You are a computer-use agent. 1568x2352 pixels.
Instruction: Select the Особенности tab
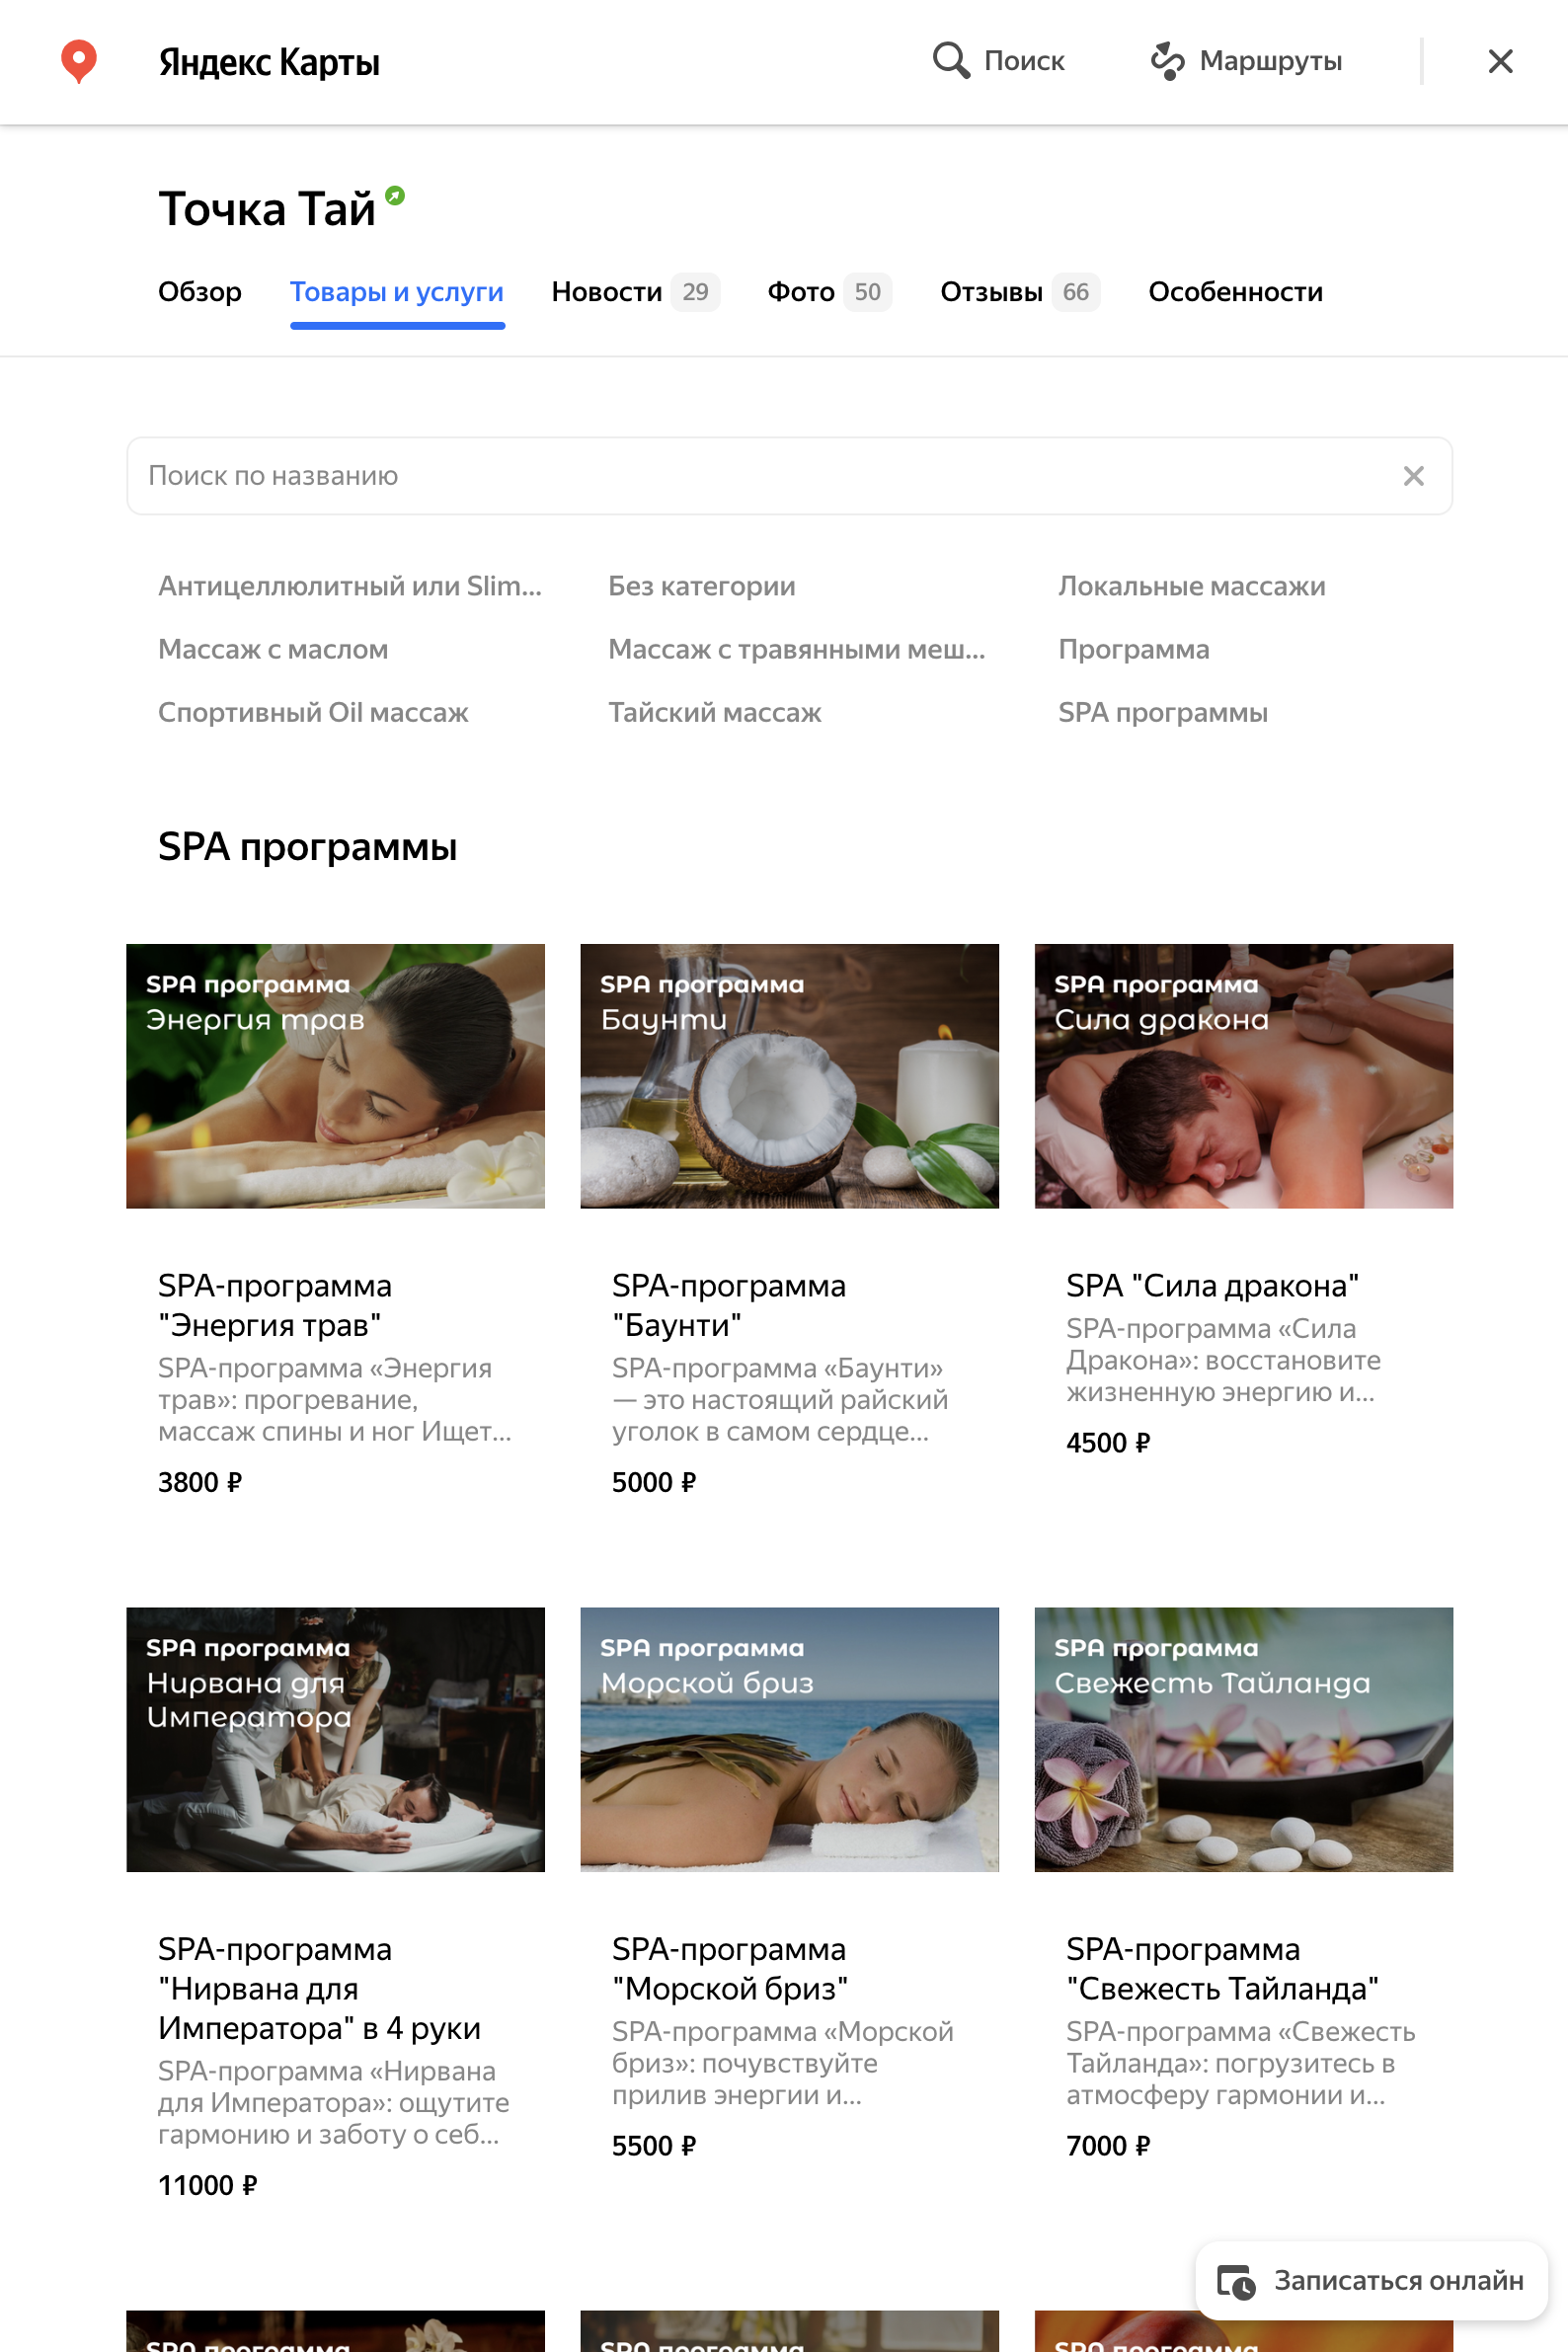click(1235, 292)
